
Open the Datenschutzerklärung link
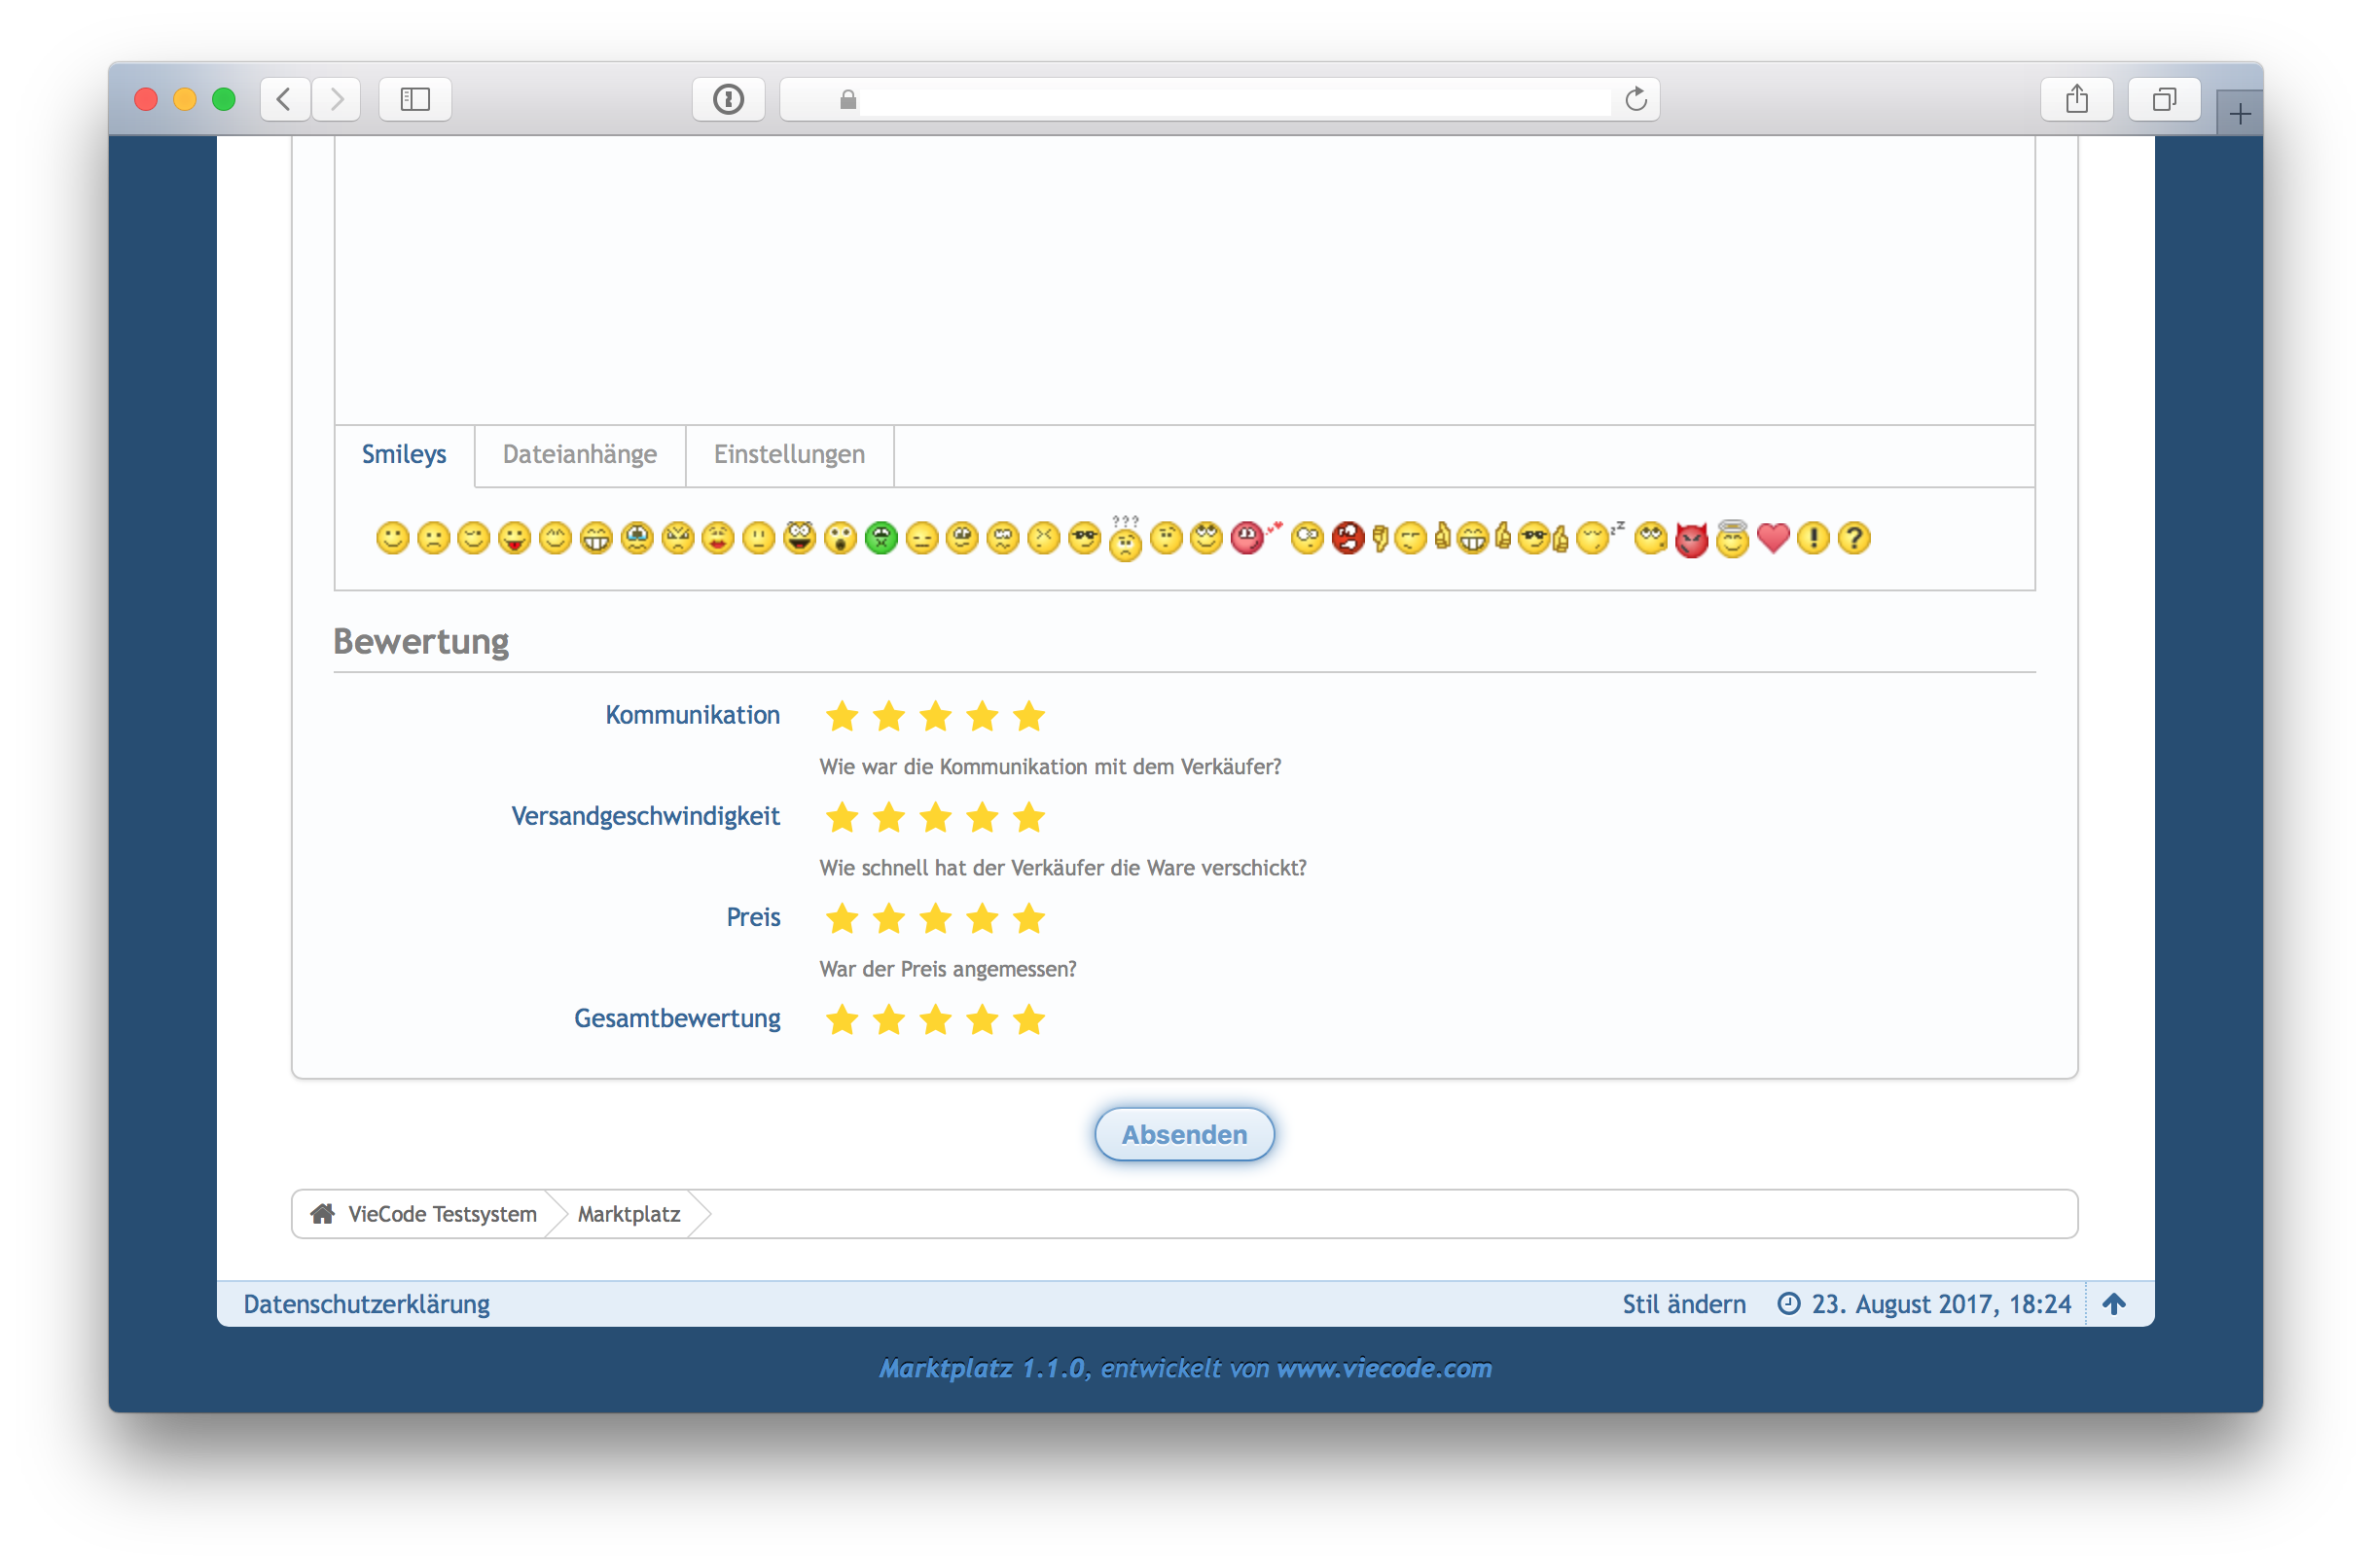pos(366,1304)
